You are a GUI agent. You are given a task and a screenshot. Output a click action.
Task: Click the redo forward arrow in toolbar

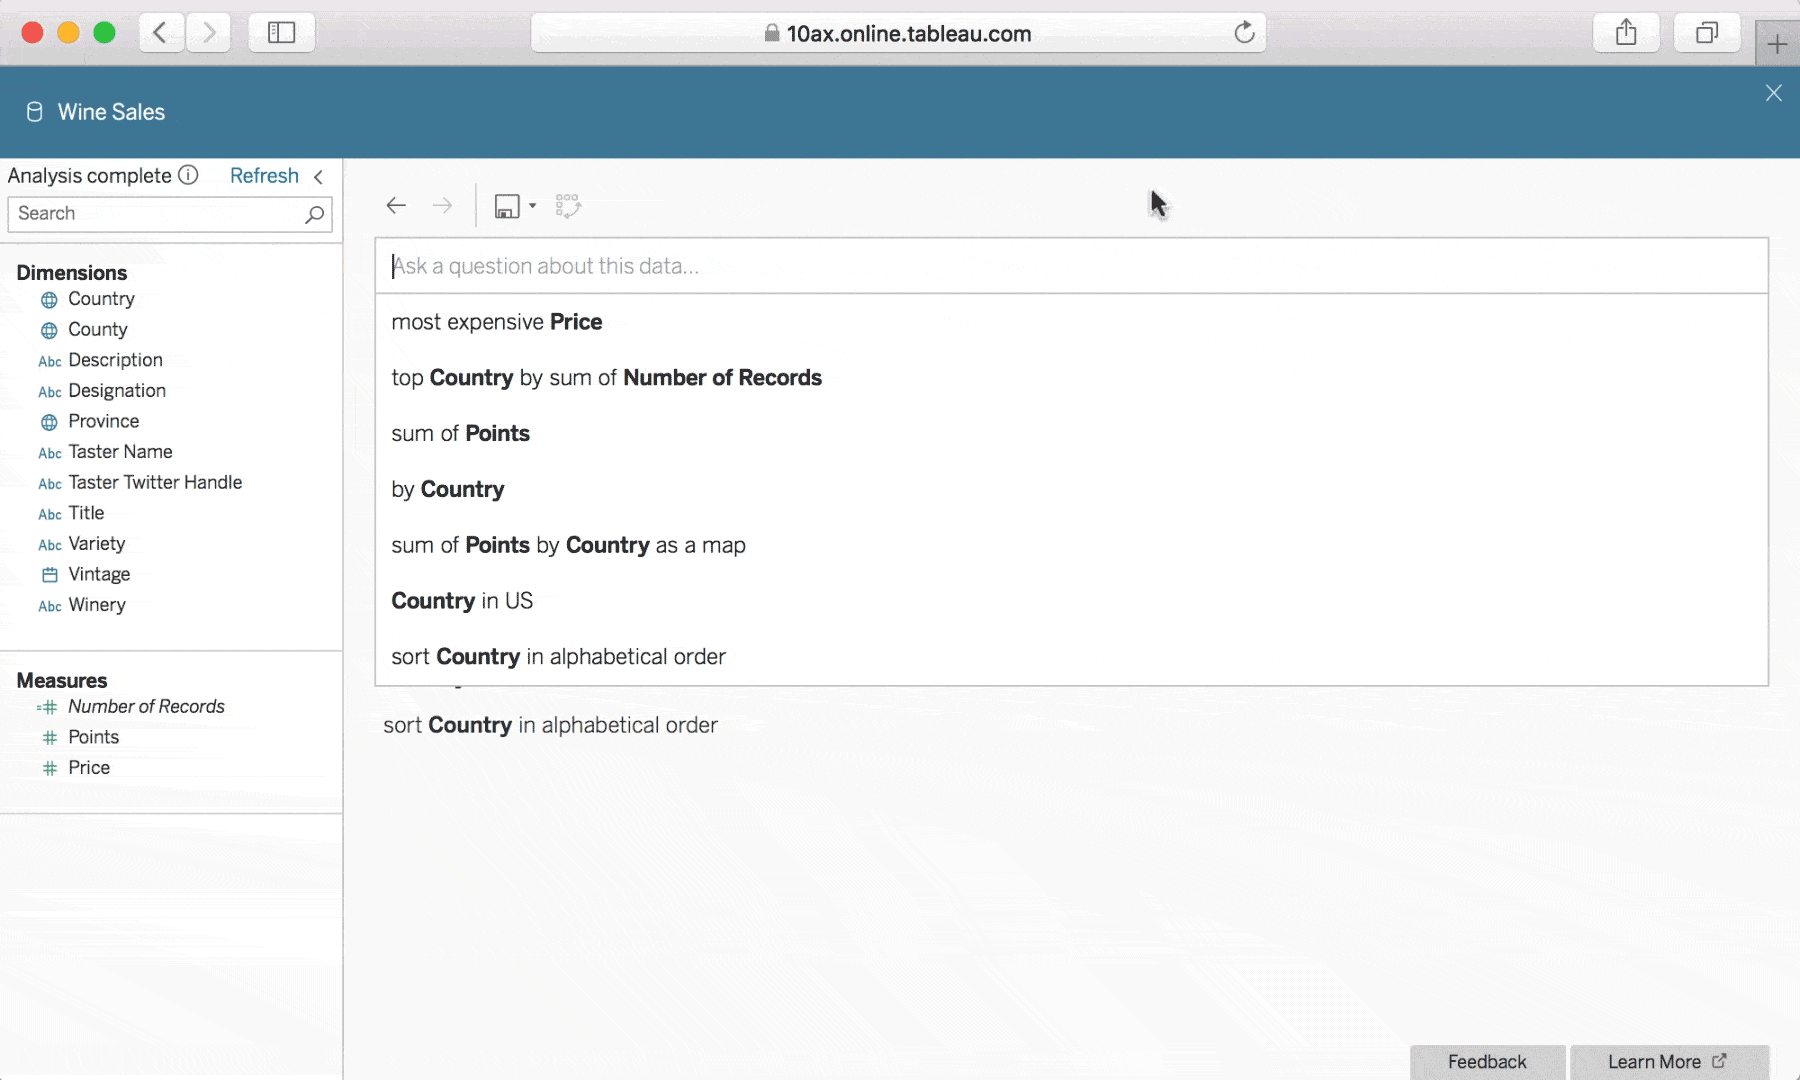pos(442,206)
